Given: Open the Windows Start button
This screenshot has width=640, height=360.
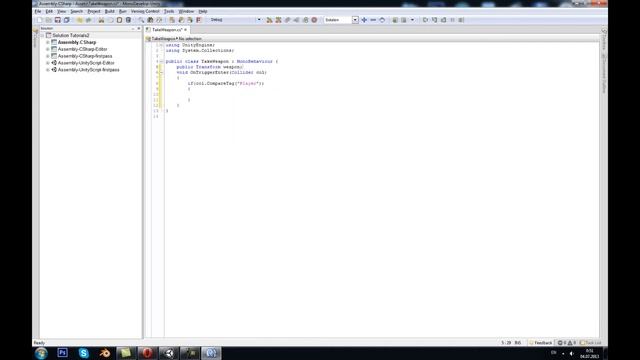Looking at the screenshot, I should [x=41, y=353].
